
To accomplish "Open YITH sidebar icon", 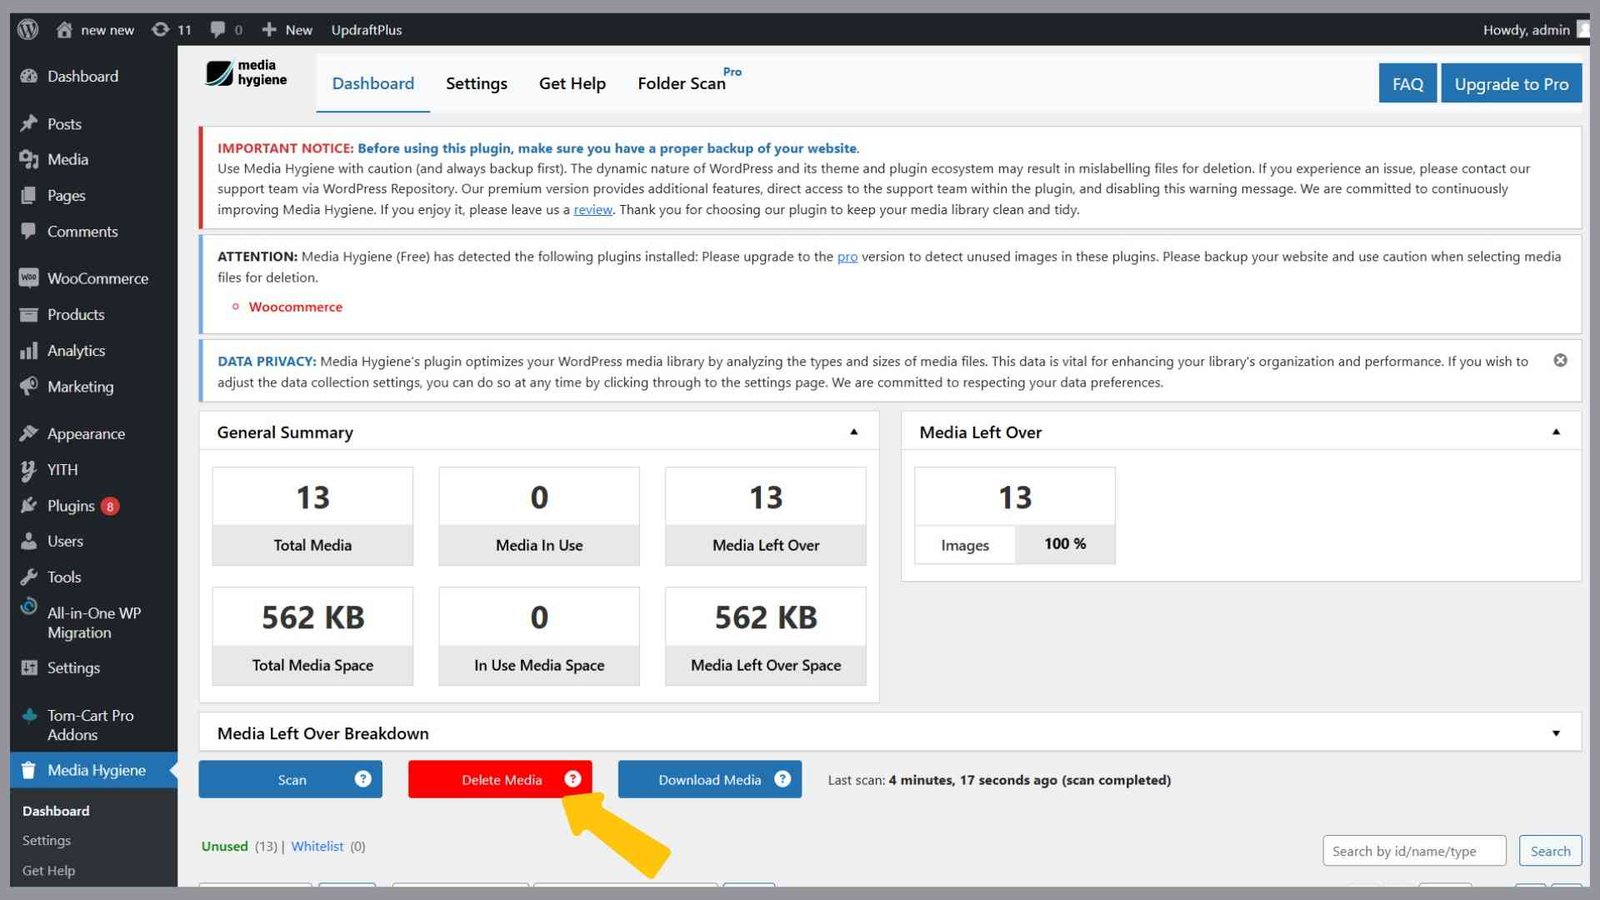I will coord(29,469).
